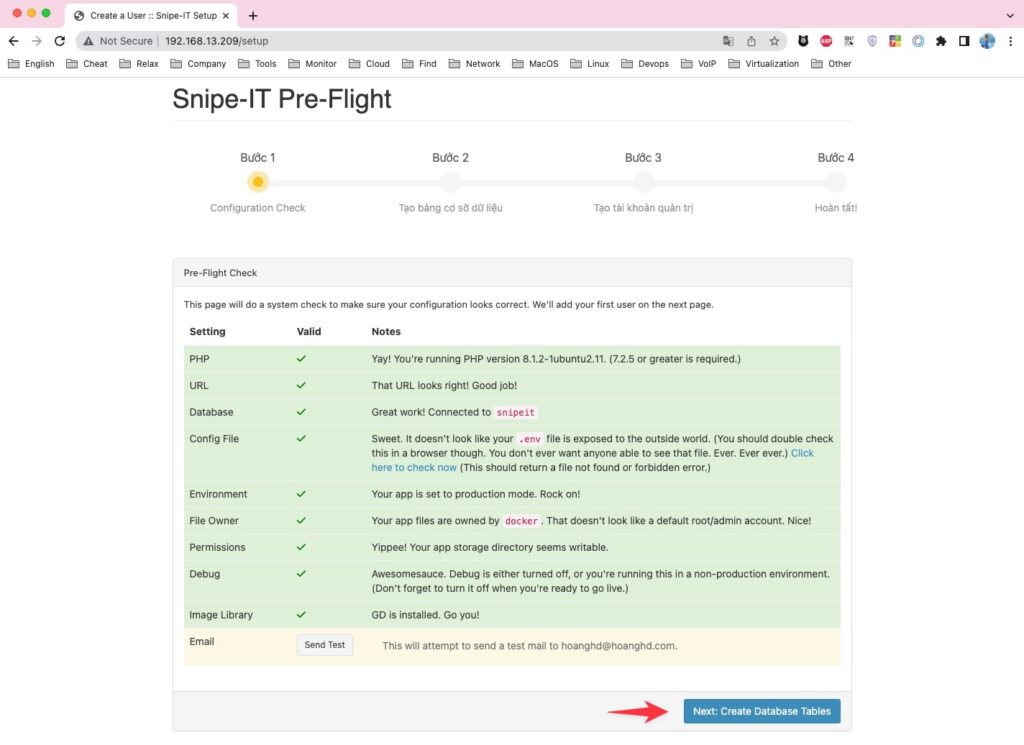The width and height of the screenshot is (1024, 745).
Task: Click the 'File Owner' setting cell
Action: tap(214, 521)
